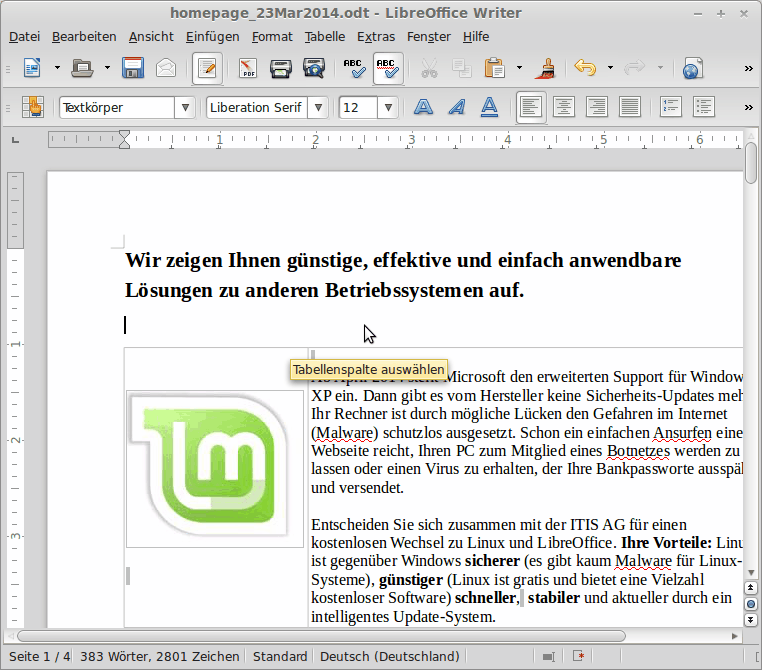Select Center horizontally alignment button
Screen dimensions: 762x670
564,107
